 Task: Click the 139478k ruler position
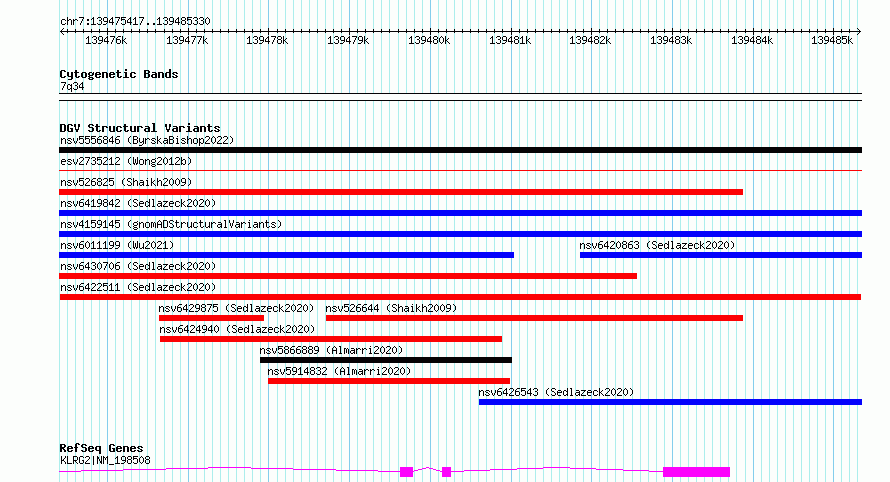(x=267, y=40)
